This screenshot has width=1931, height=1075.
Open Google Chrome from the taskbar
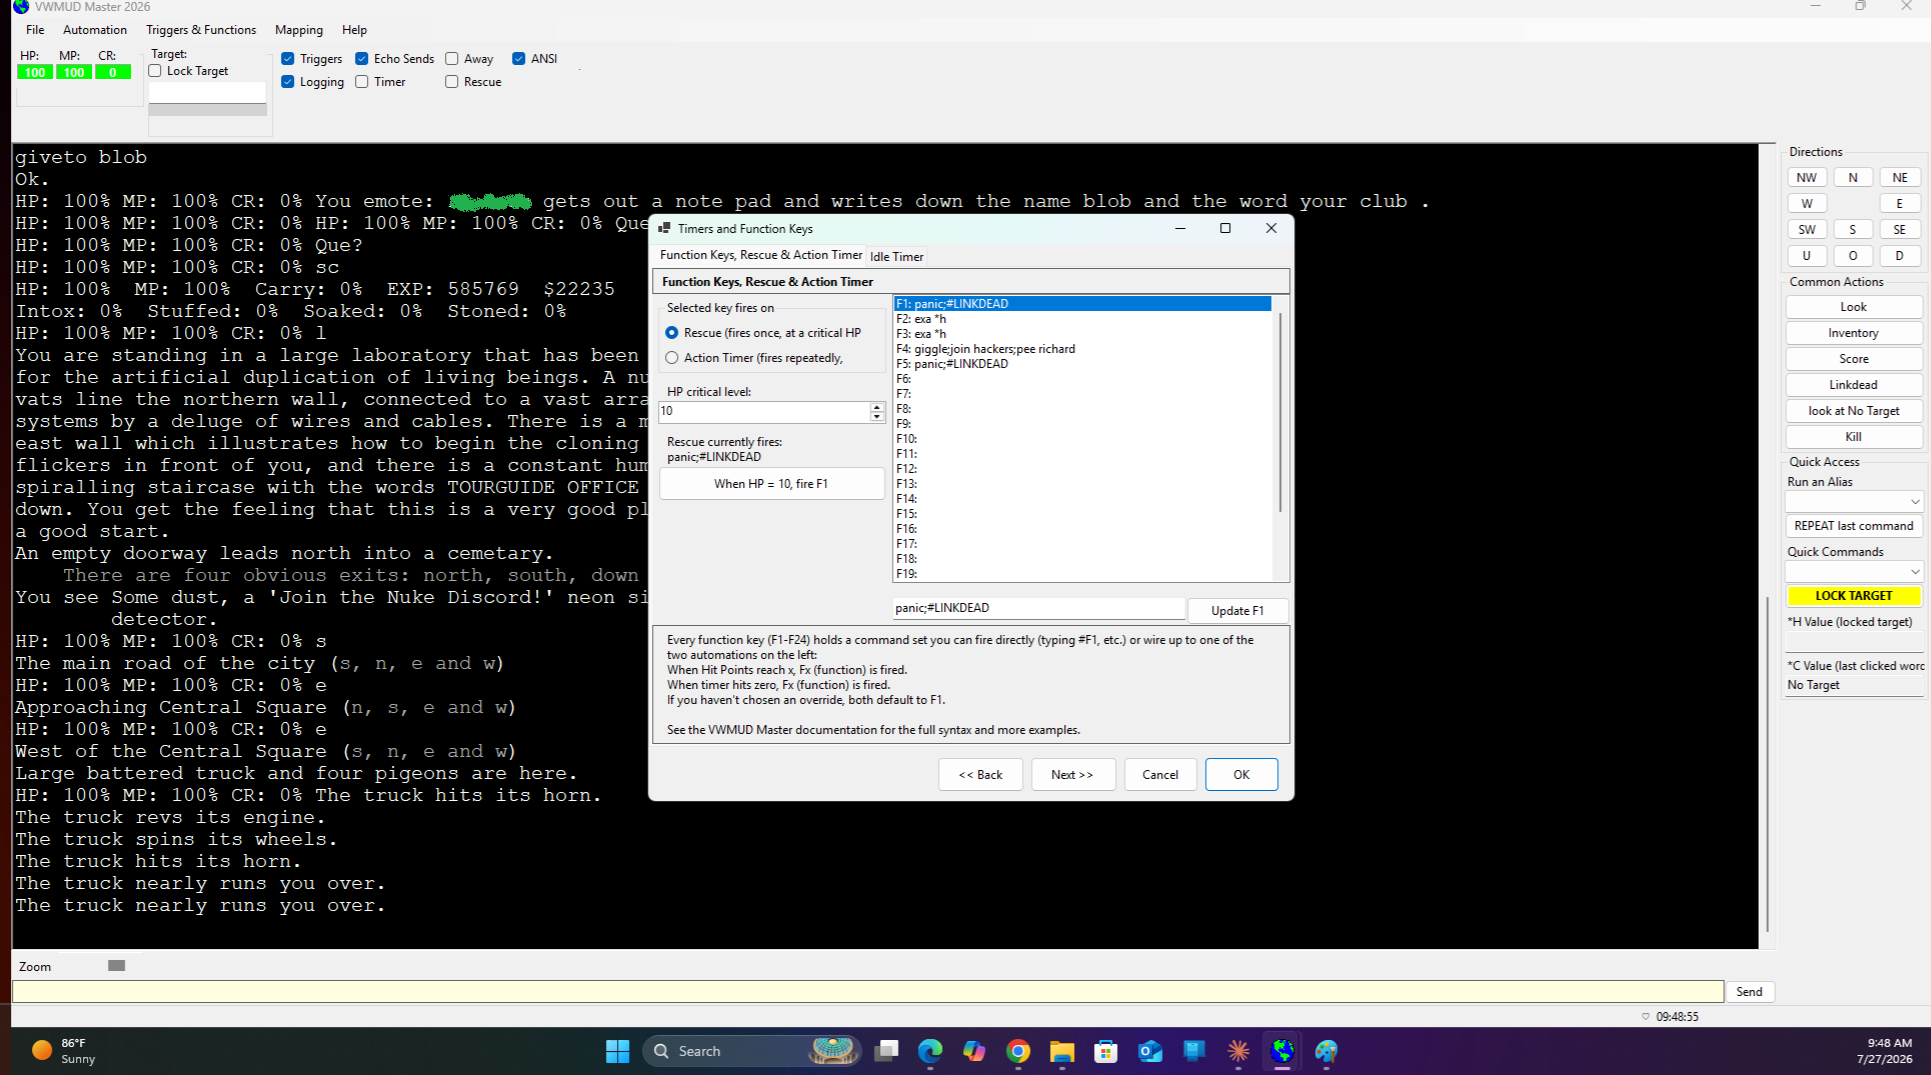click(1018, 1051)
